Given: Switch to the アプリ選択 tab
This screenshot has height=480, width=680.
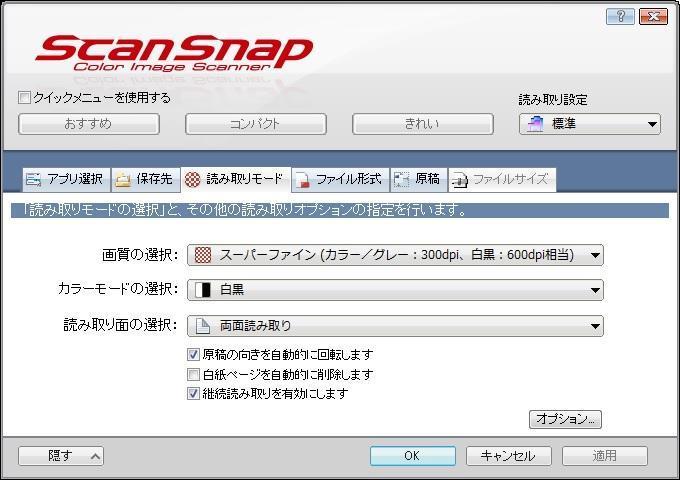Looking at the screenshot, I should pyautogui.click(x=66, y=179).
